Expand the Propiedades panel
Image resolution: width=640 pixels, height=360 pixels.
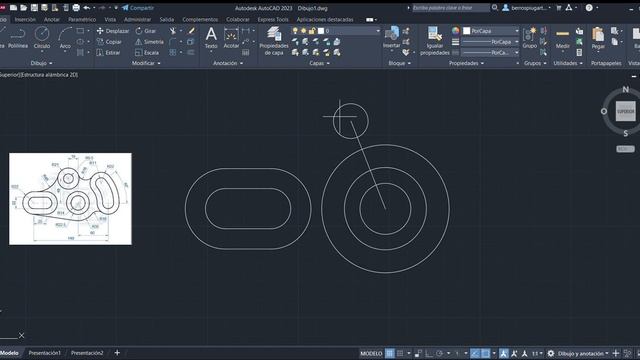(x=466, y=63)
